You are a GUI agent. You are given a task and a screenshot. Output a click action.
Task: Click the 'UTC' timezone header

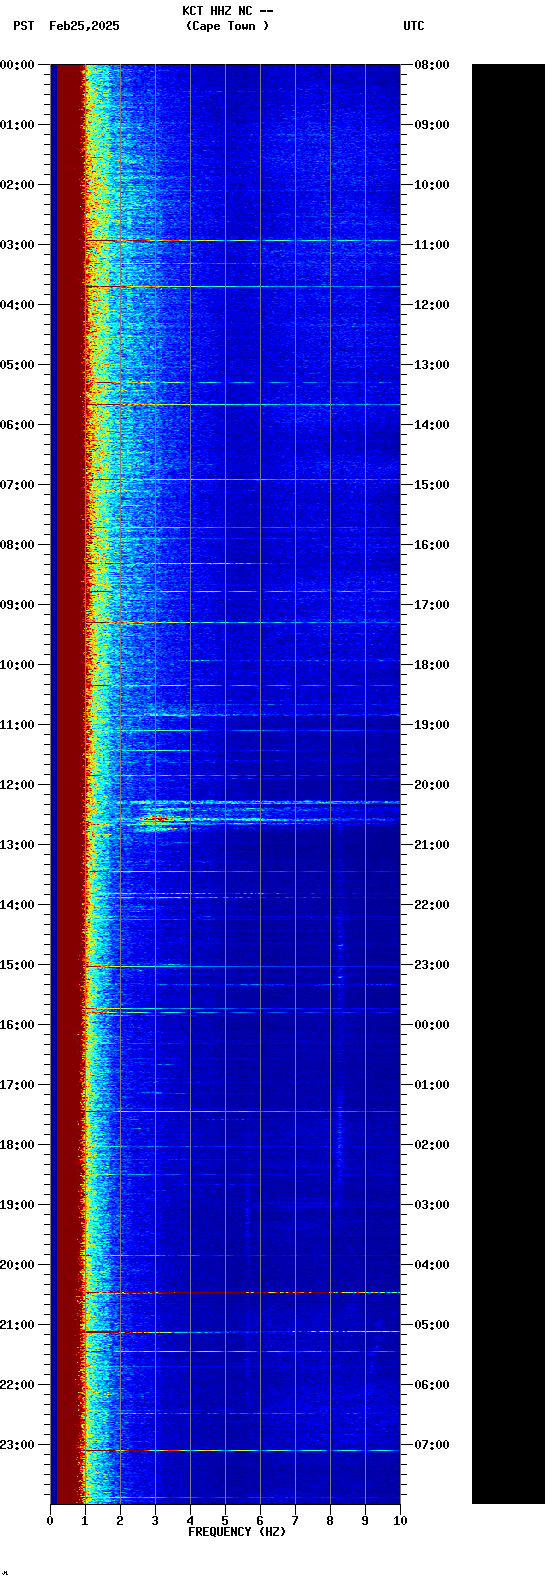414,26
